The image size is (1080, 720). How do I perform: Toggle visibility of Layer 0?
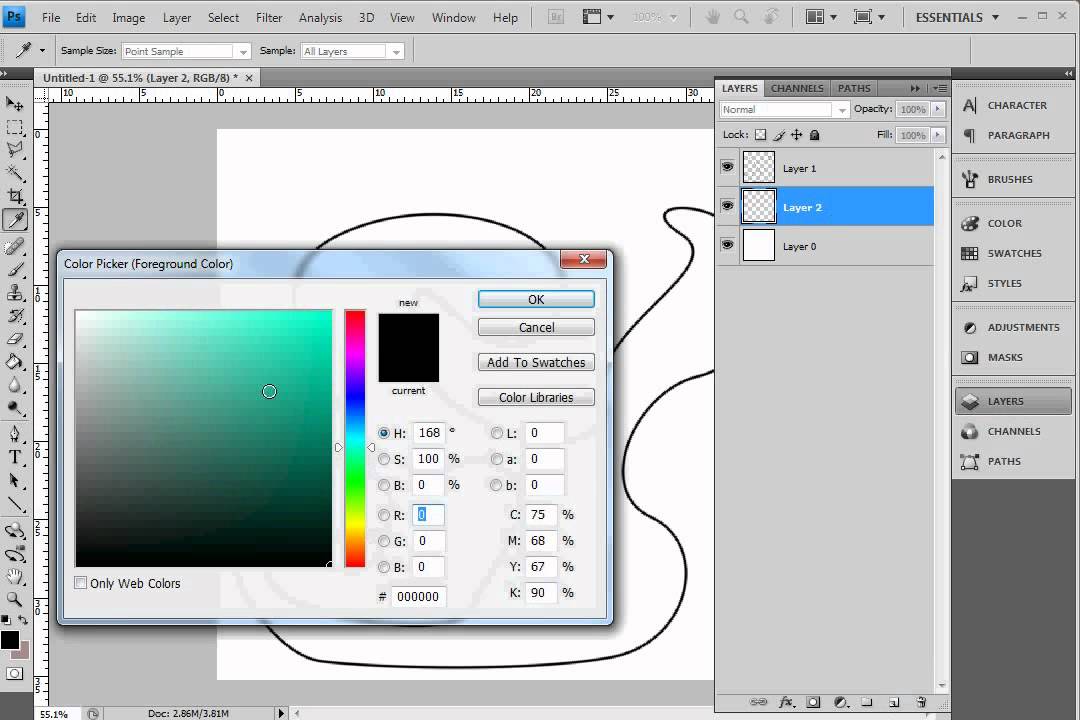pyautogui.click(x=727, y=245)
